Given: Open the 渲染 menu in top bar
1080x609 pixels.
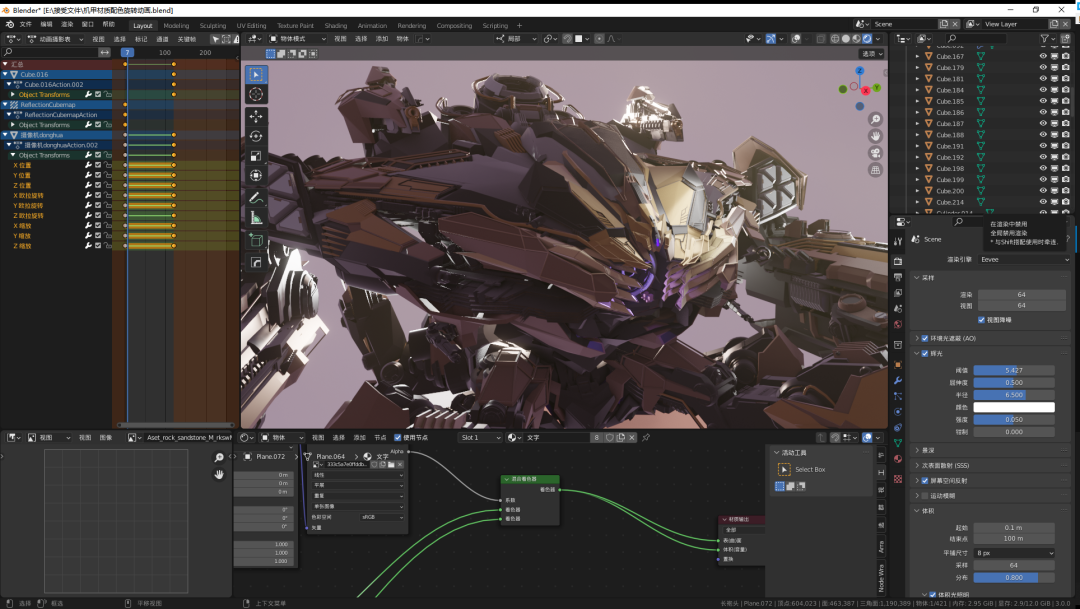Looking at the screenshot, I should tap(67, 24).
